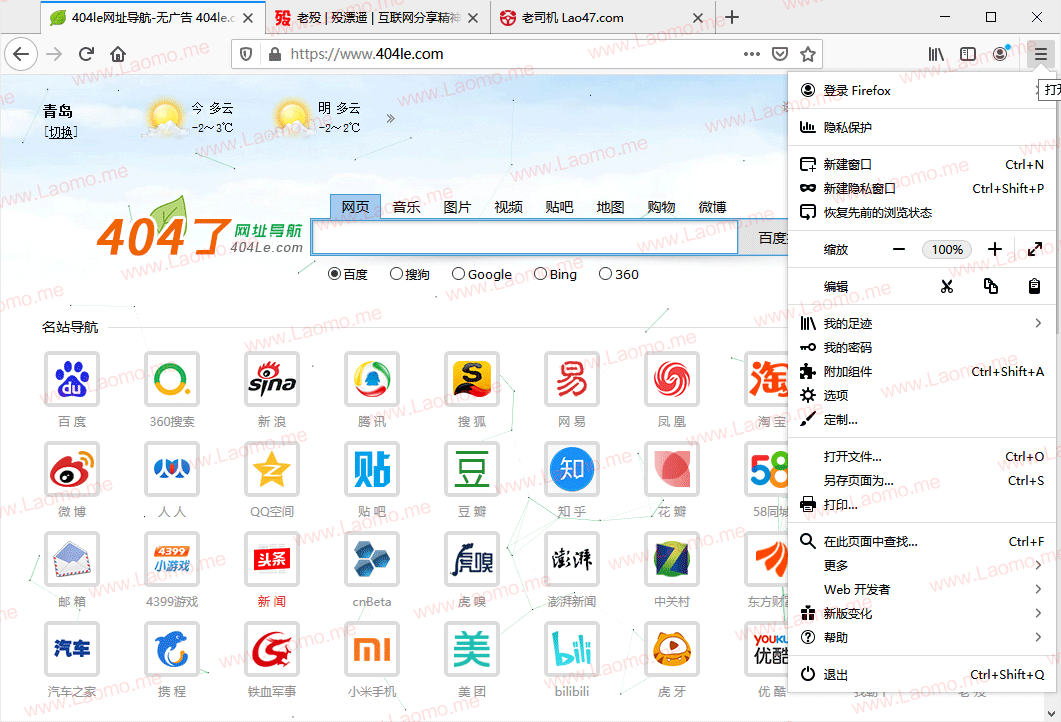Click the reload page icon
This screenshot has width=1061, height=722.
[x=86, y=54]
